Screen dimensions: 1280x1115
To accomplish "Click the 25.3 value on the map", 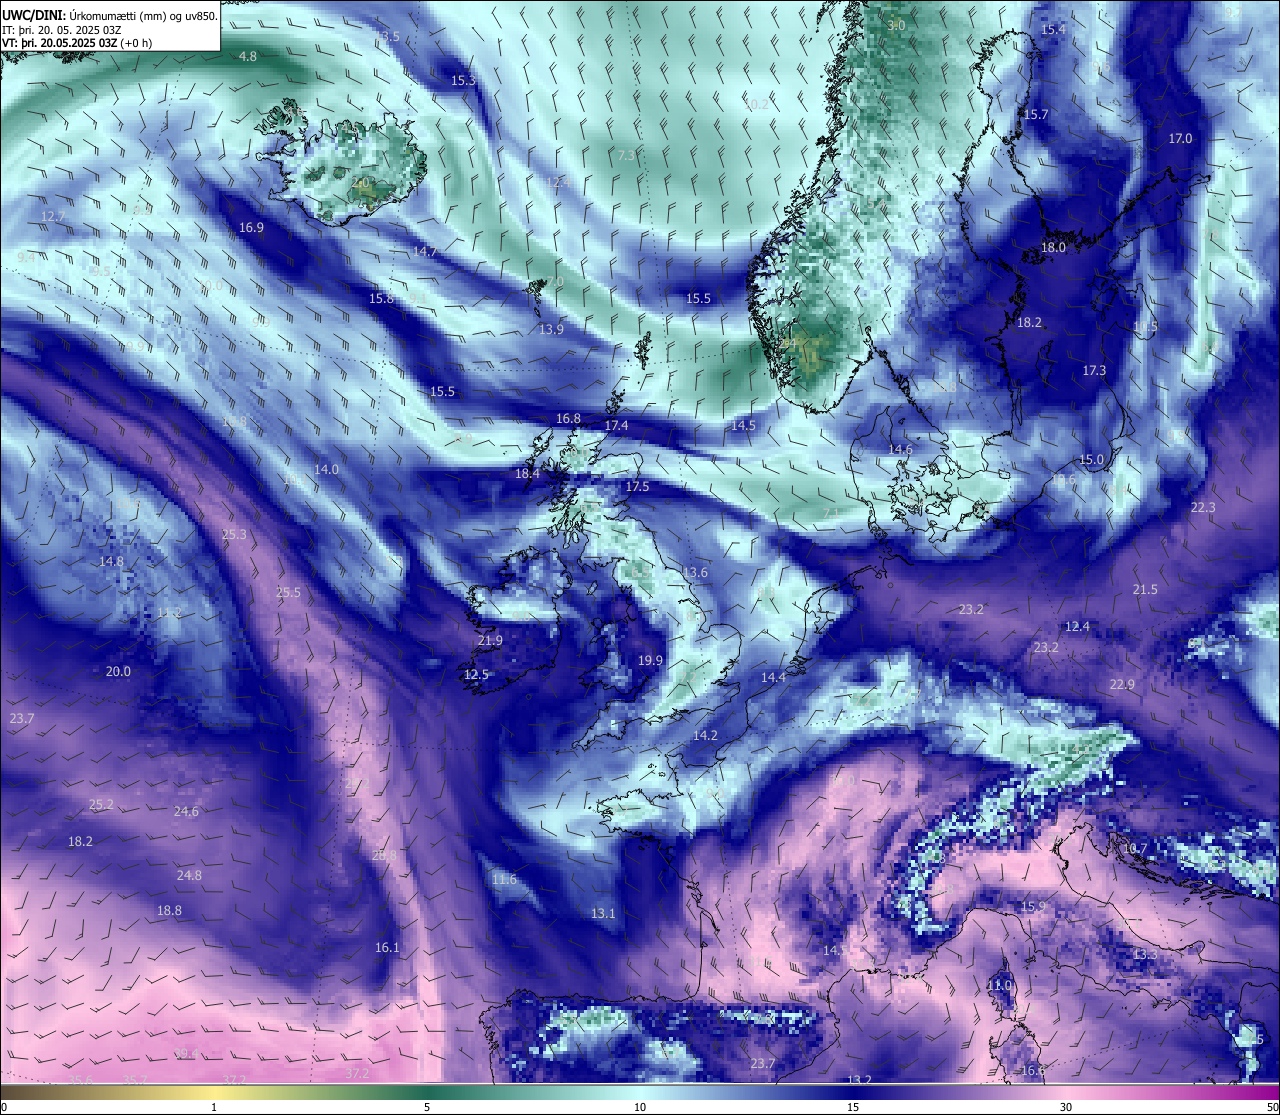I will (x=233, y=534).
